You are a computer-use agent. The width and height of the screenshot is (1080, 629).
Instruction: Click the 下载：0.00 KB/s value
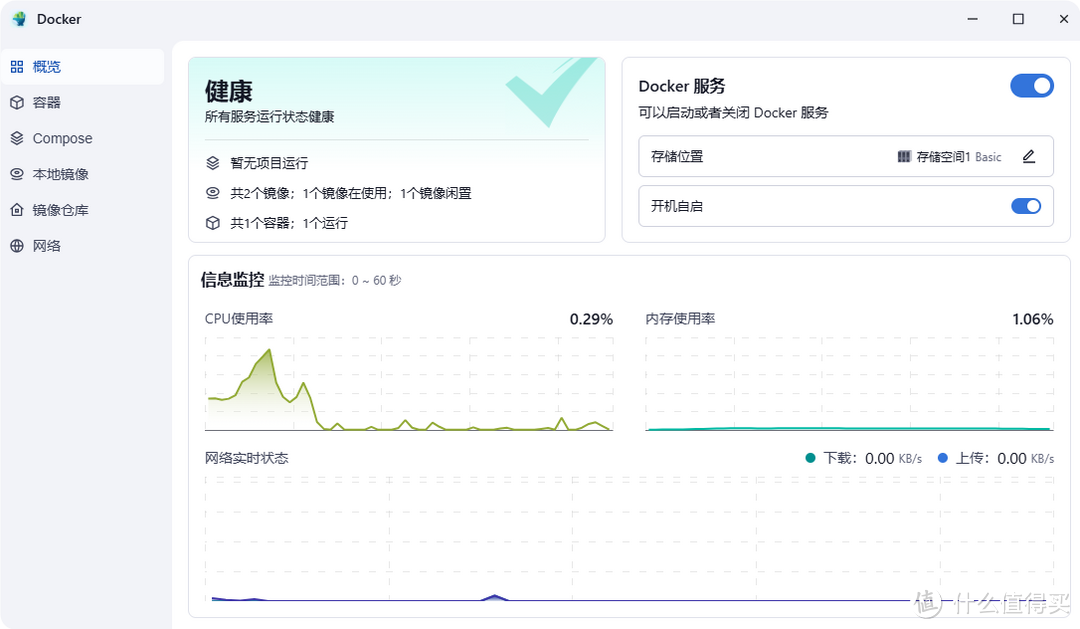click(x=872, y=458)
